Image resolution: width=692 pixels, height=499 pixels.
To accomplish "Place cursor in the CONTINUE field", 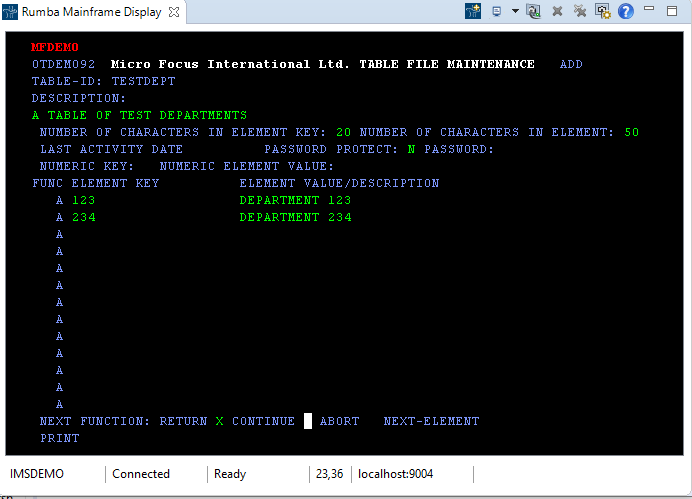I will [x=308, y=421].
